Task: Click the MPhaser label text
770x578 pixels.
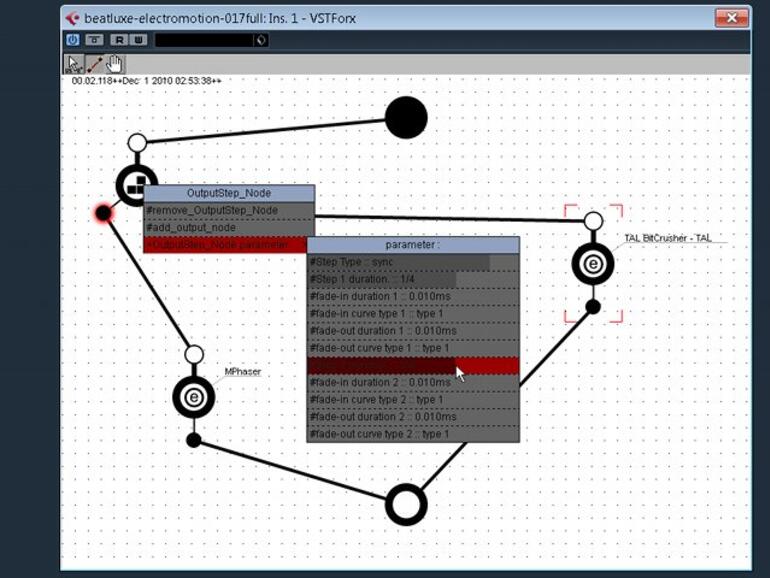Action: click(x=243, y=372)
